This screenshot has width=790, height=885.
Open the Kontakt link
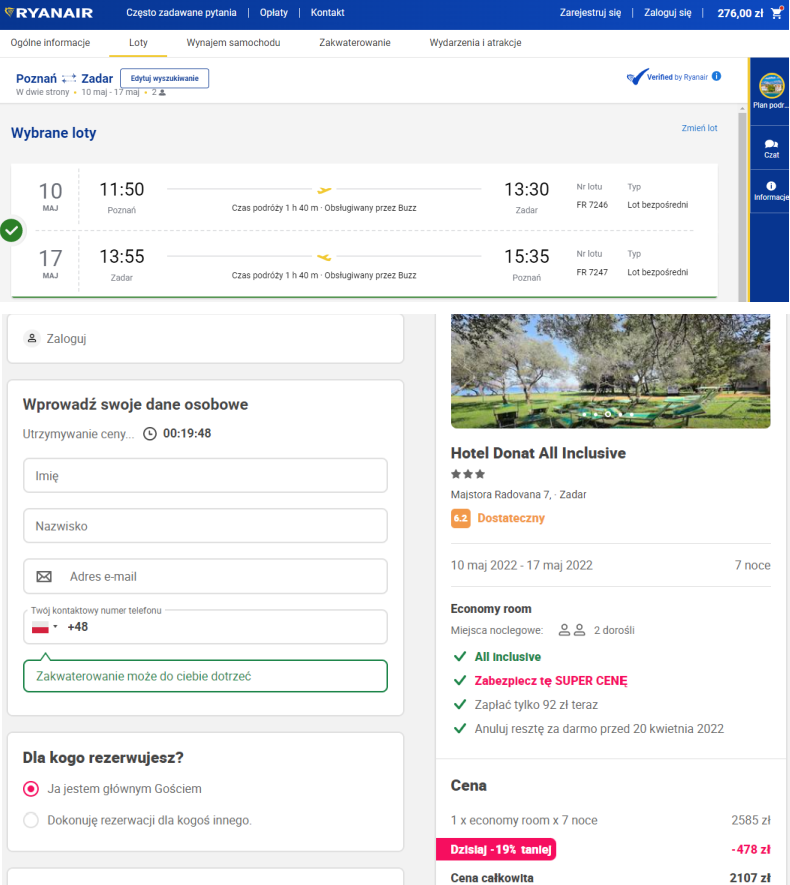[x=327, y=12]
